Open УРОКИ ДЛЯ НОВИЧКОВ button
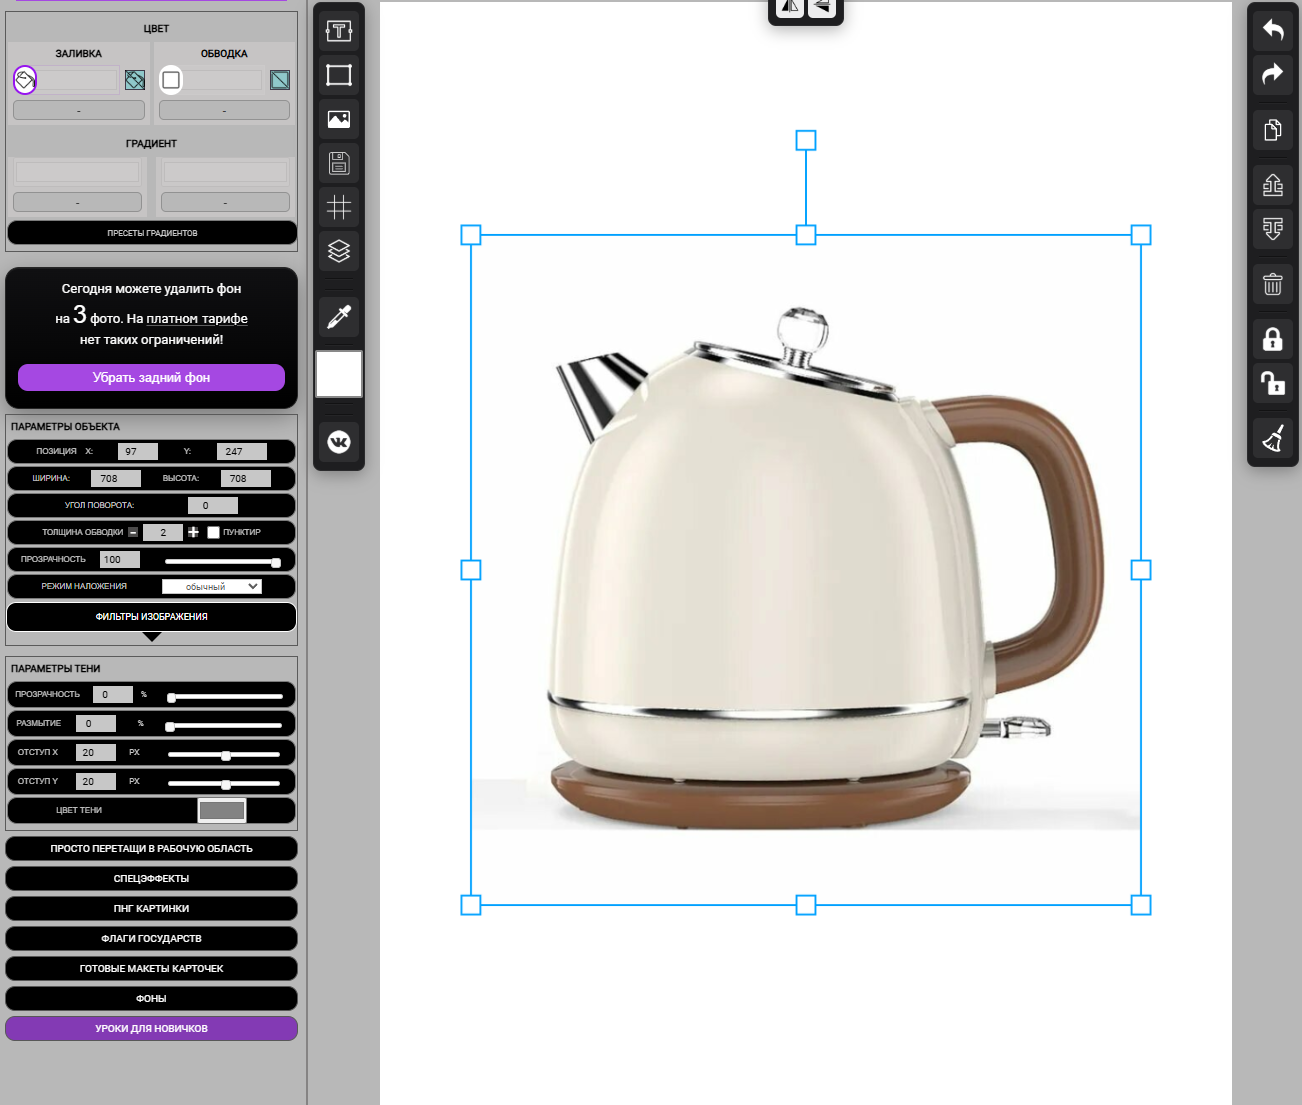This screenshot has height=1105, width=1302. pyautogui.click(x=152, y=1028)
